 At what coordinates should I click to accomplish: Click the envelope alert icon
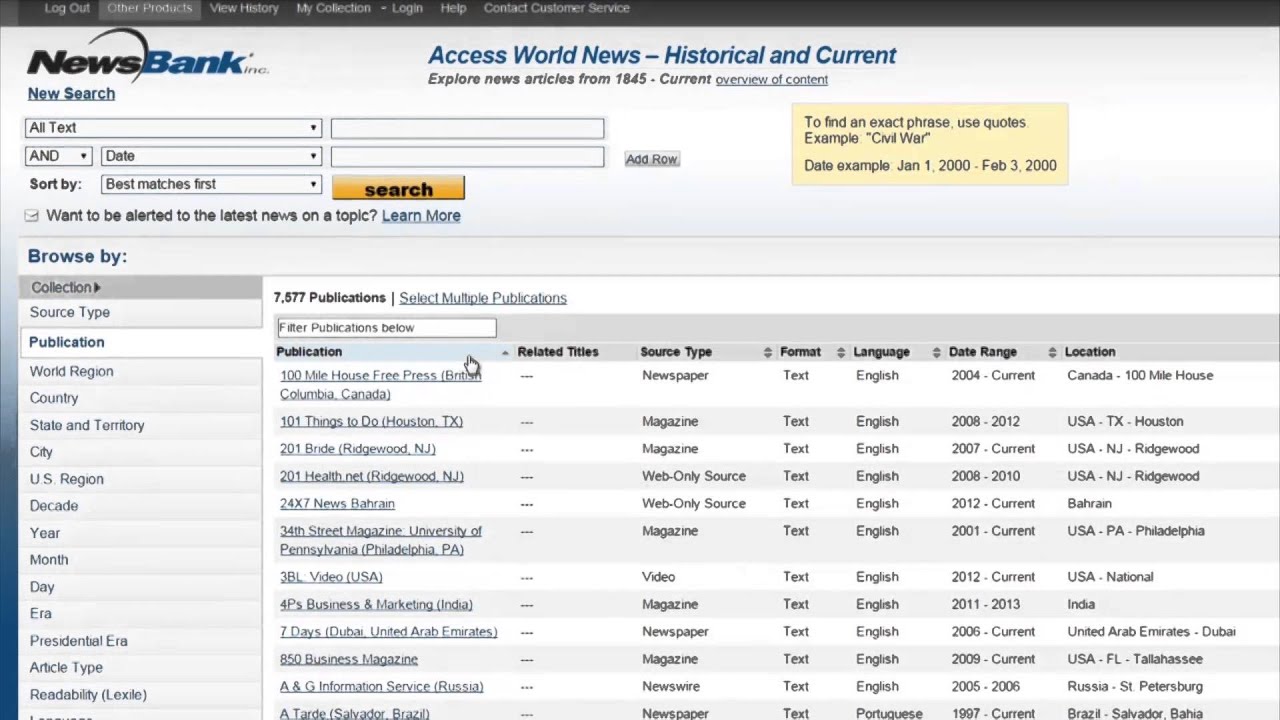32,215
